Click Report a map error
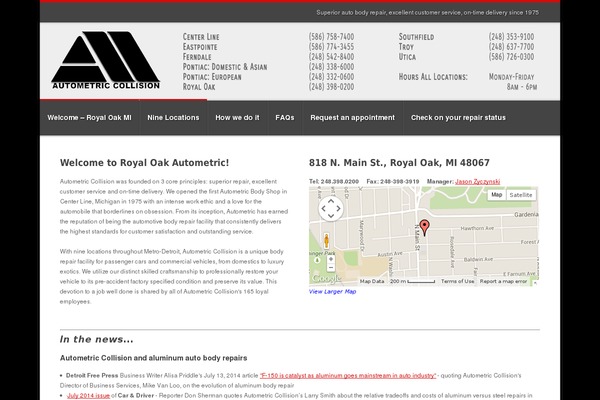The width and height of the screenshot is (600, 400). click(503, 281)
